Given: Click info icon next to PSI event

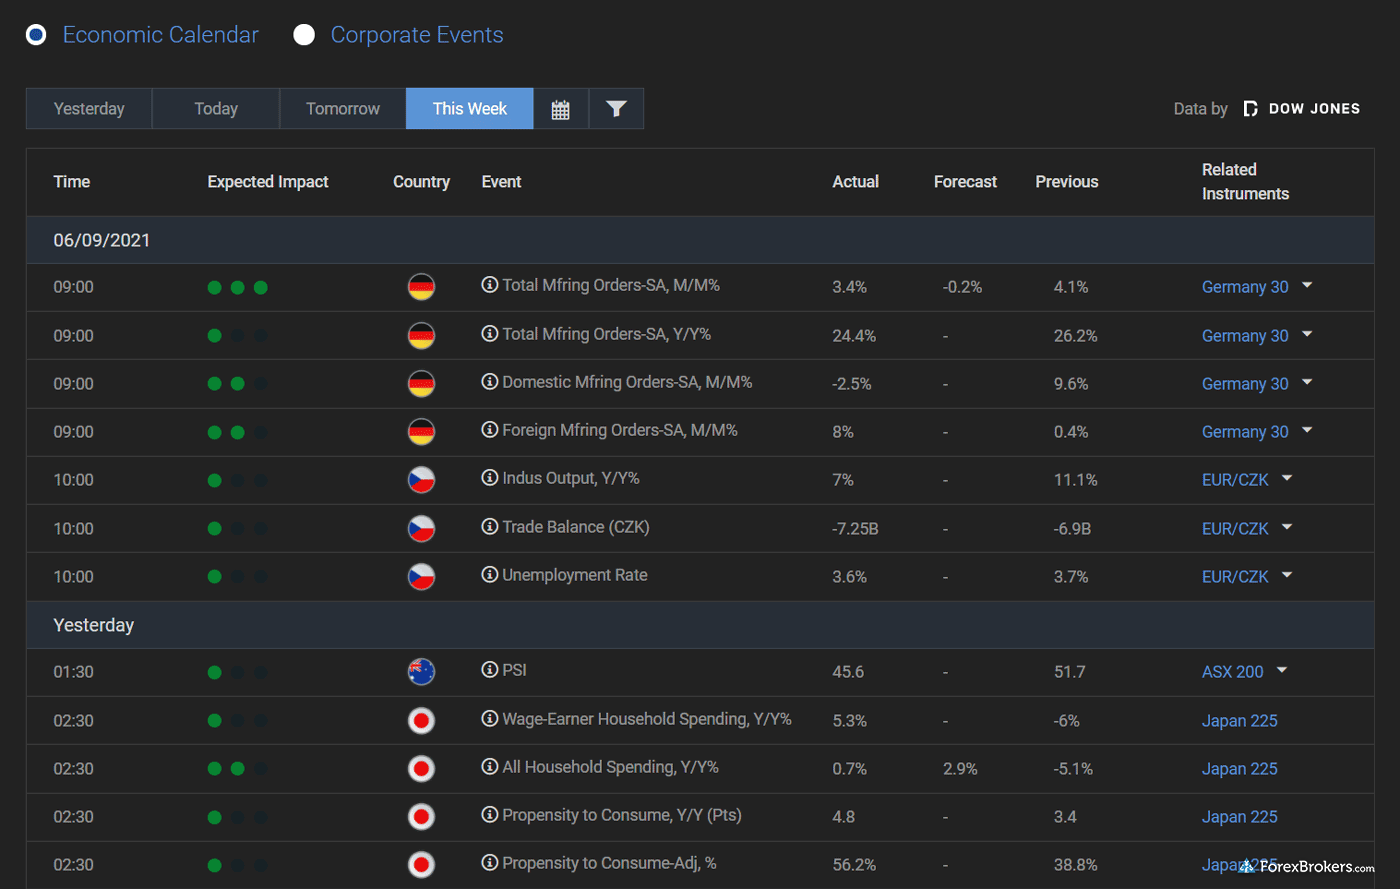Looking at the screenshot, I should (490, 670).
